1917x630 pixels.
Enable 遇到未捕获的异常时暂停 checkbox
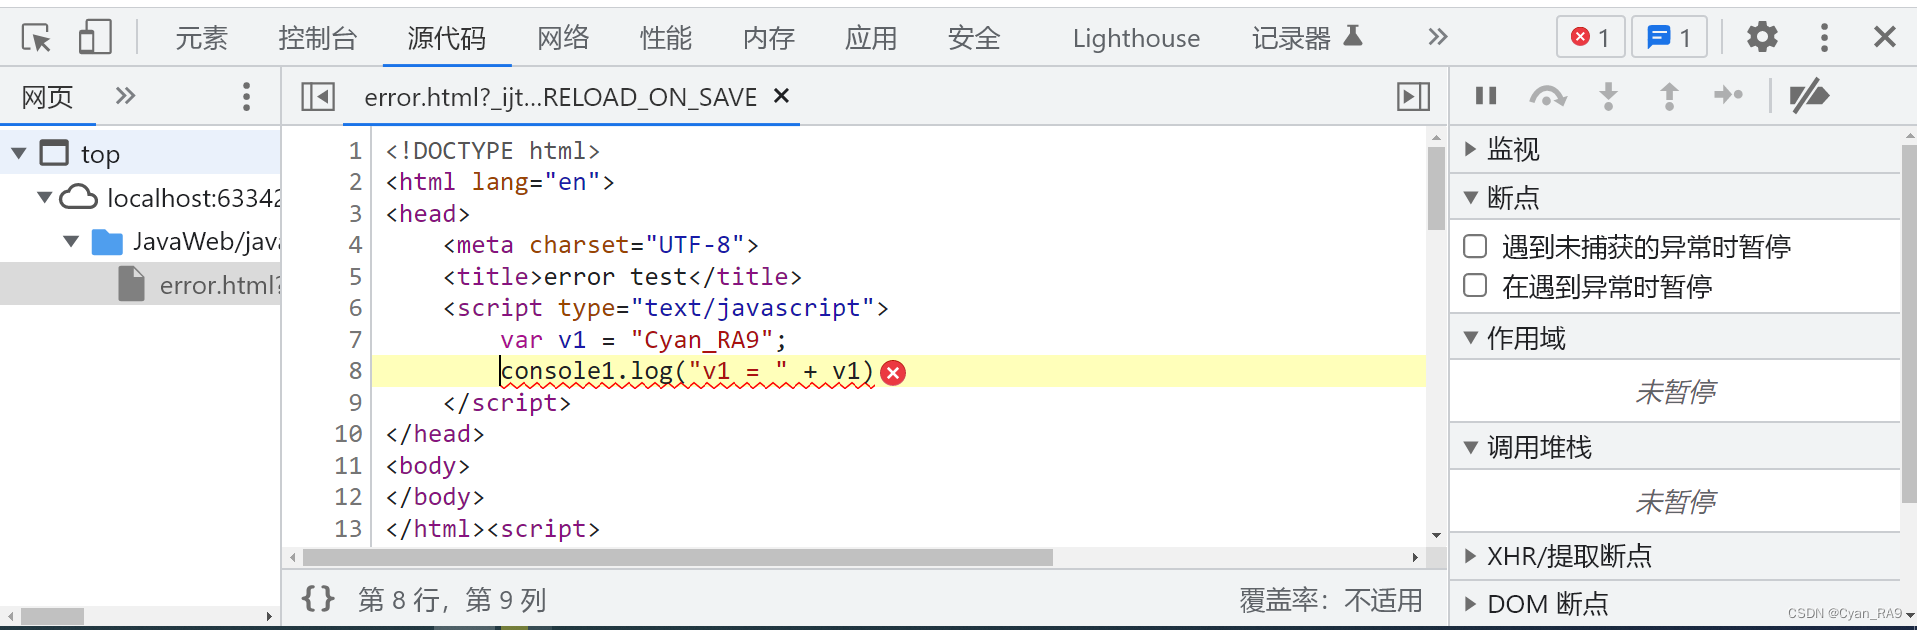pos(1474,246)
